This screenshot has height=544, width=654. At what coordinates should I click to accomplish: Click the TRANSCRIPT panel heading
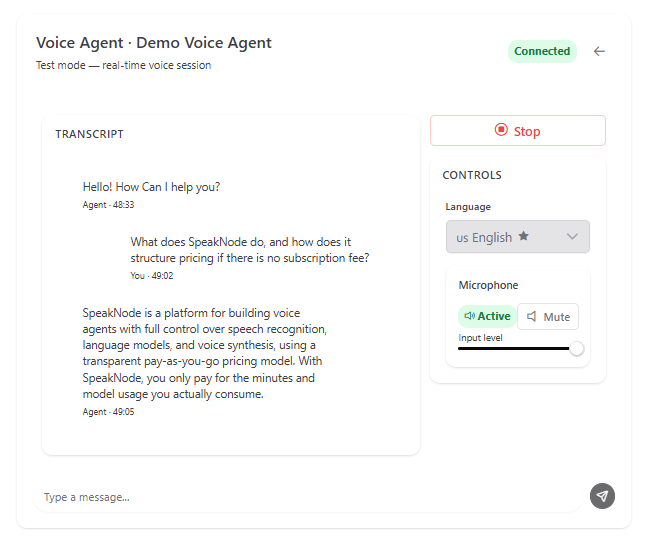click(89, 134)
